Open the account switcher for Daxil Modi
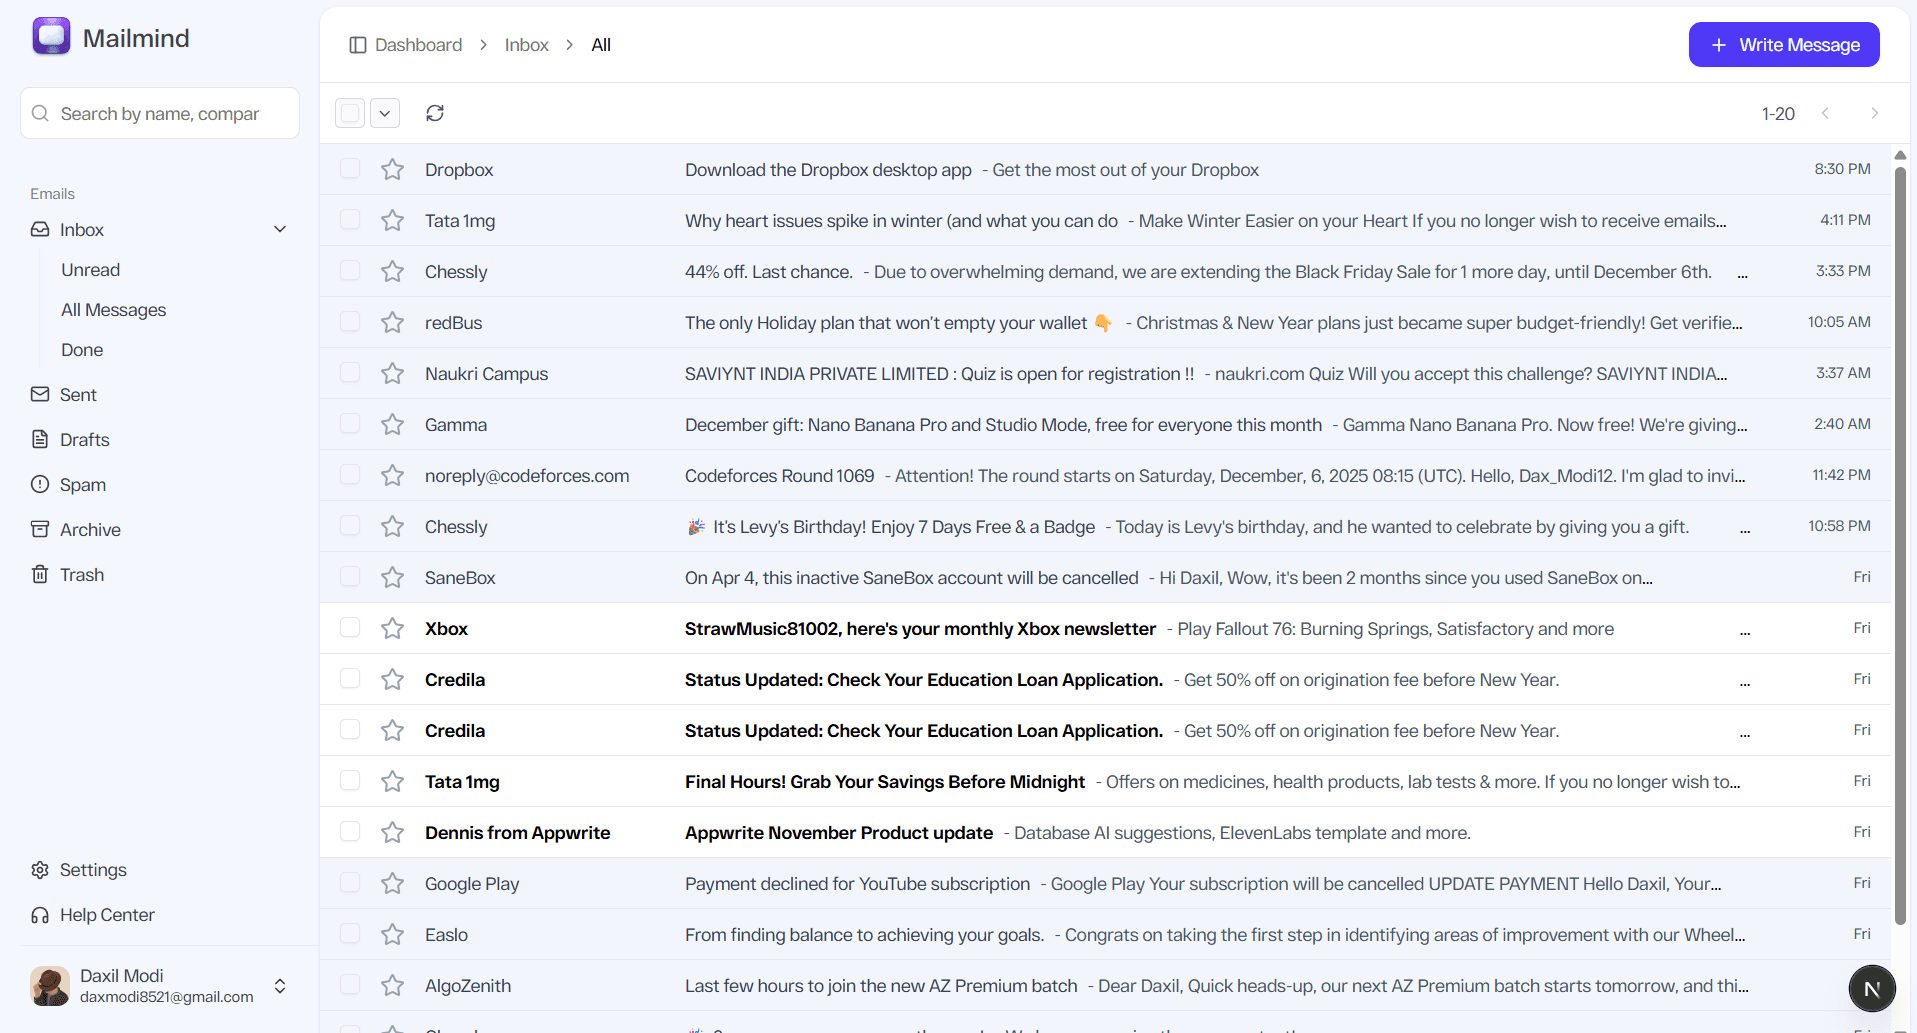Image resolution: width=1917 pixels, height=1033 pixels. 280,986
